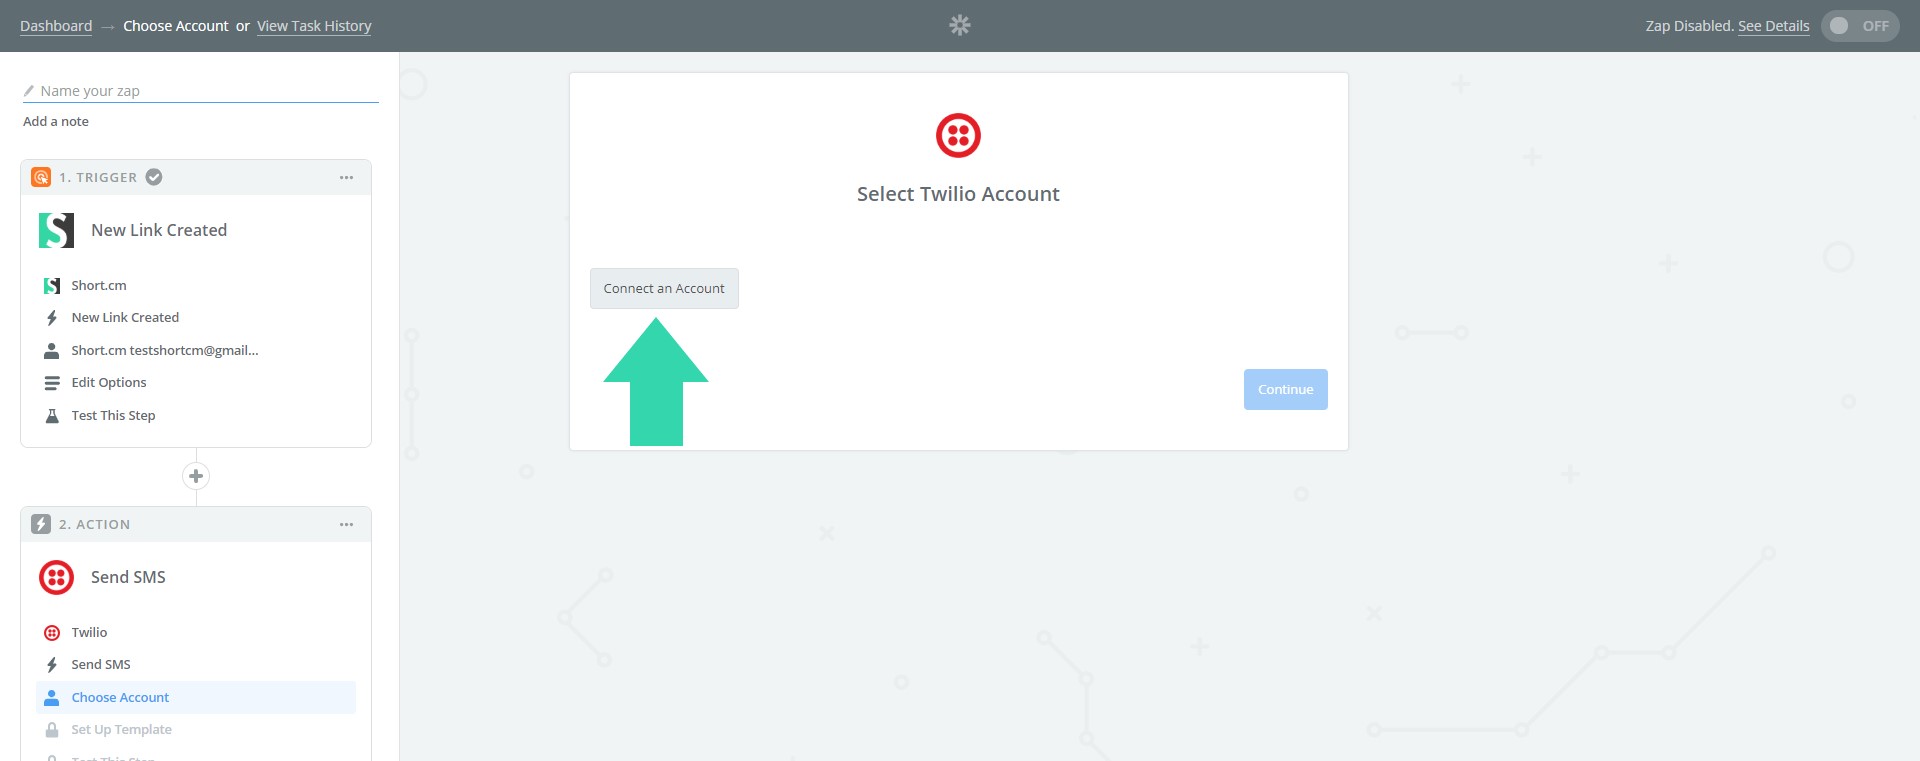Image resolution: width=1920 pixels, height=761 pixels.
Task: Click the Edit Options lines icon
Action: (x=52, y=383)
